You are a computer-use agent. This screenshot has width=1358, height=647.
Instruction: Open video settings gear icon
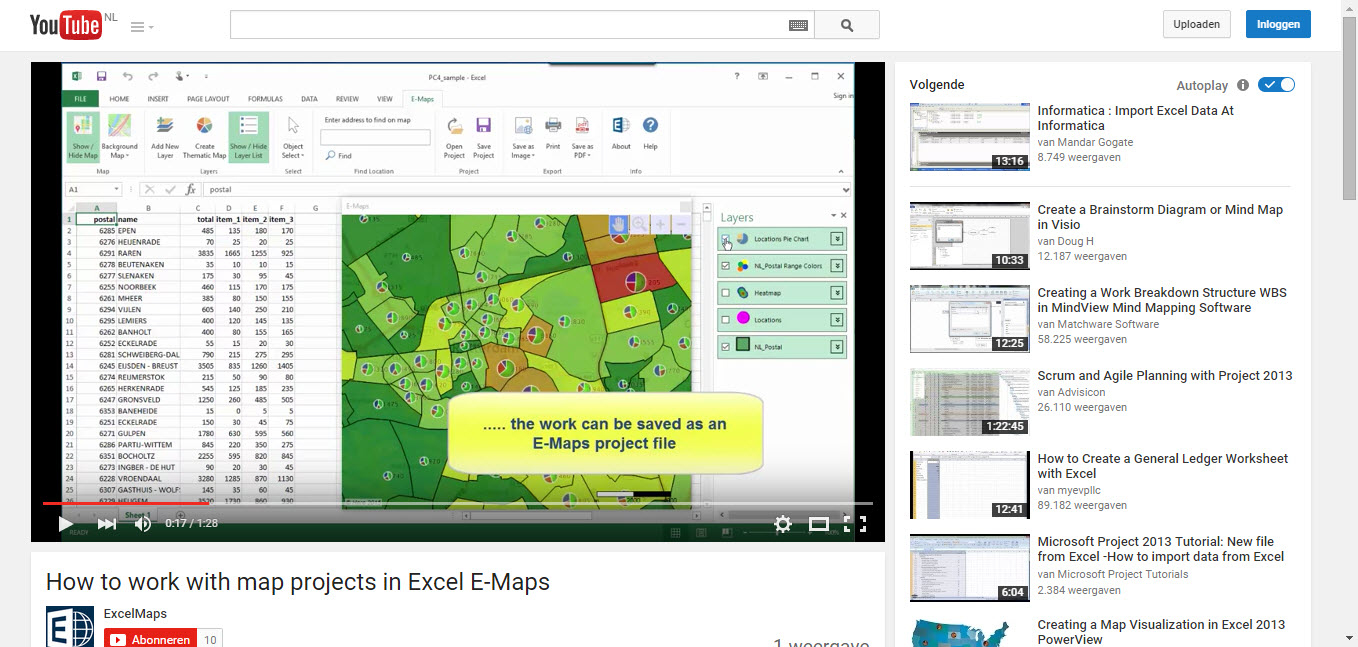point(783,524)
